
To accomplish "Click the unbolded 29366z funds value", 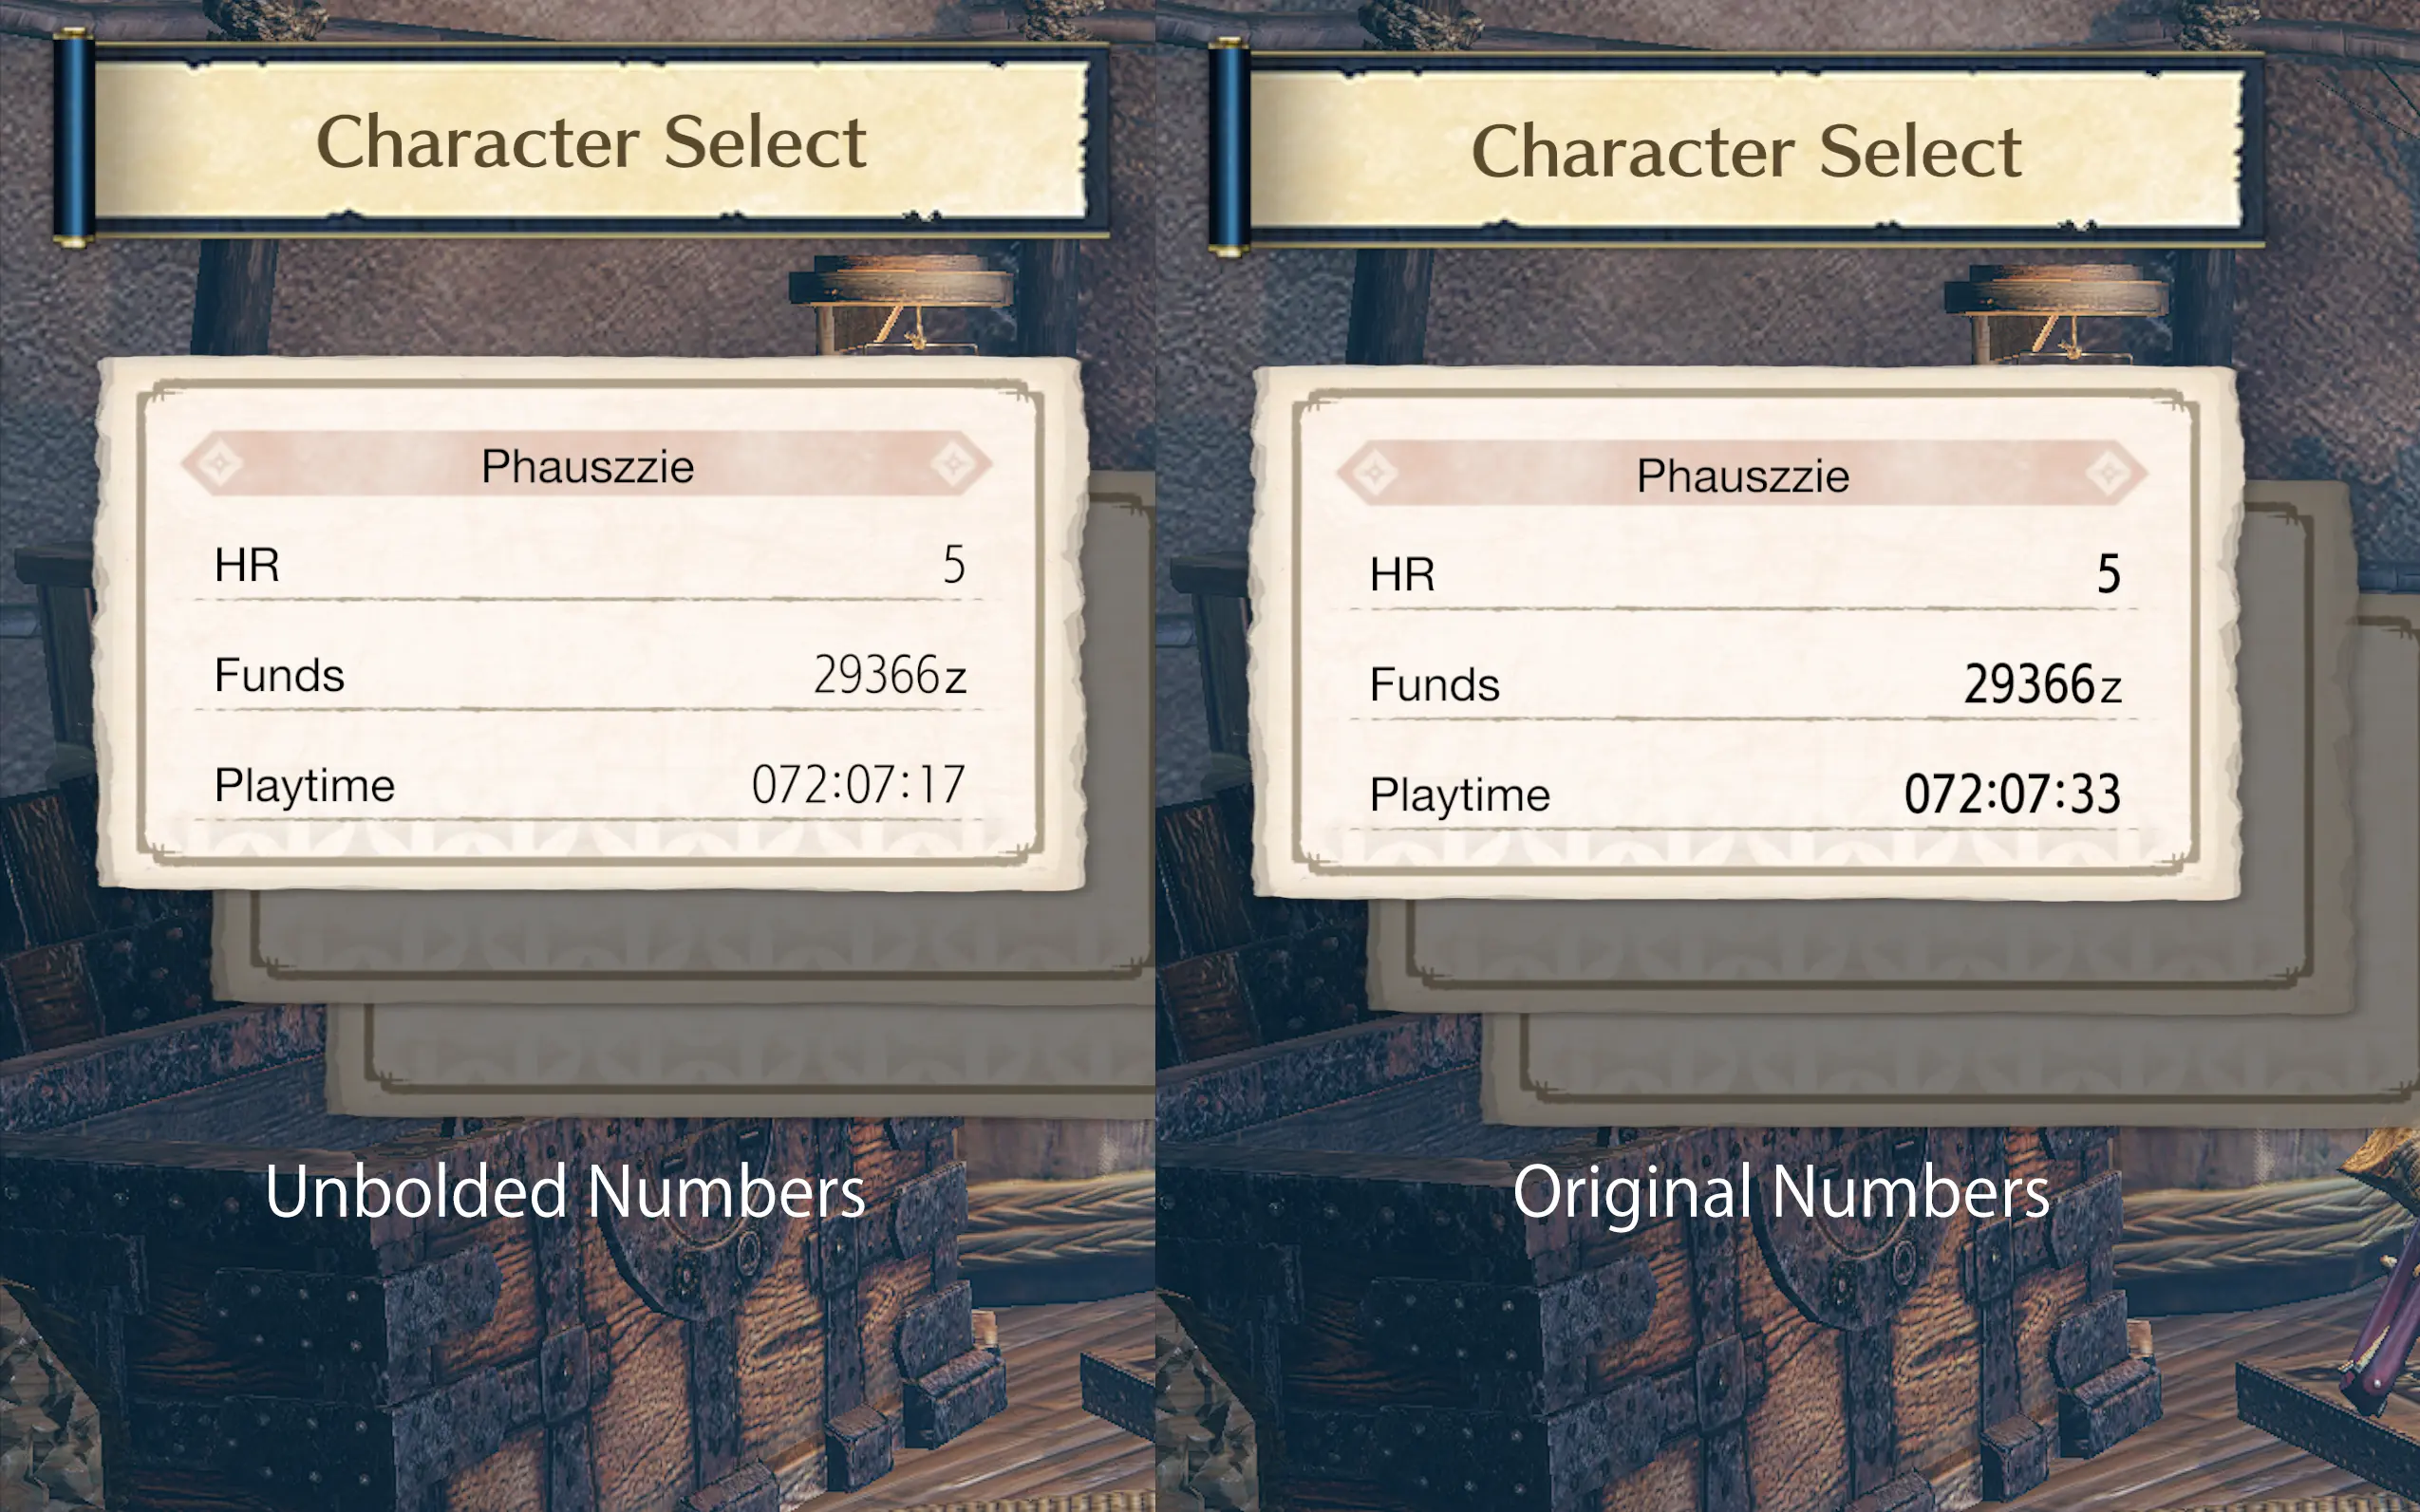I will point(889,675).
